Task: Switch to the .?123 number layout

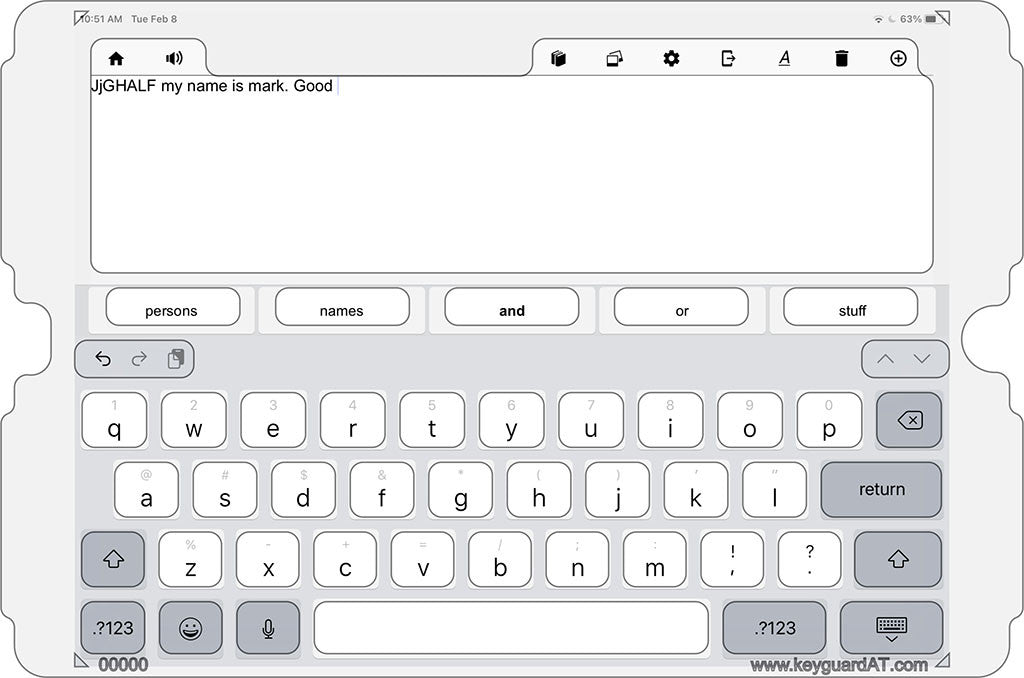Action: coord(112,628)
